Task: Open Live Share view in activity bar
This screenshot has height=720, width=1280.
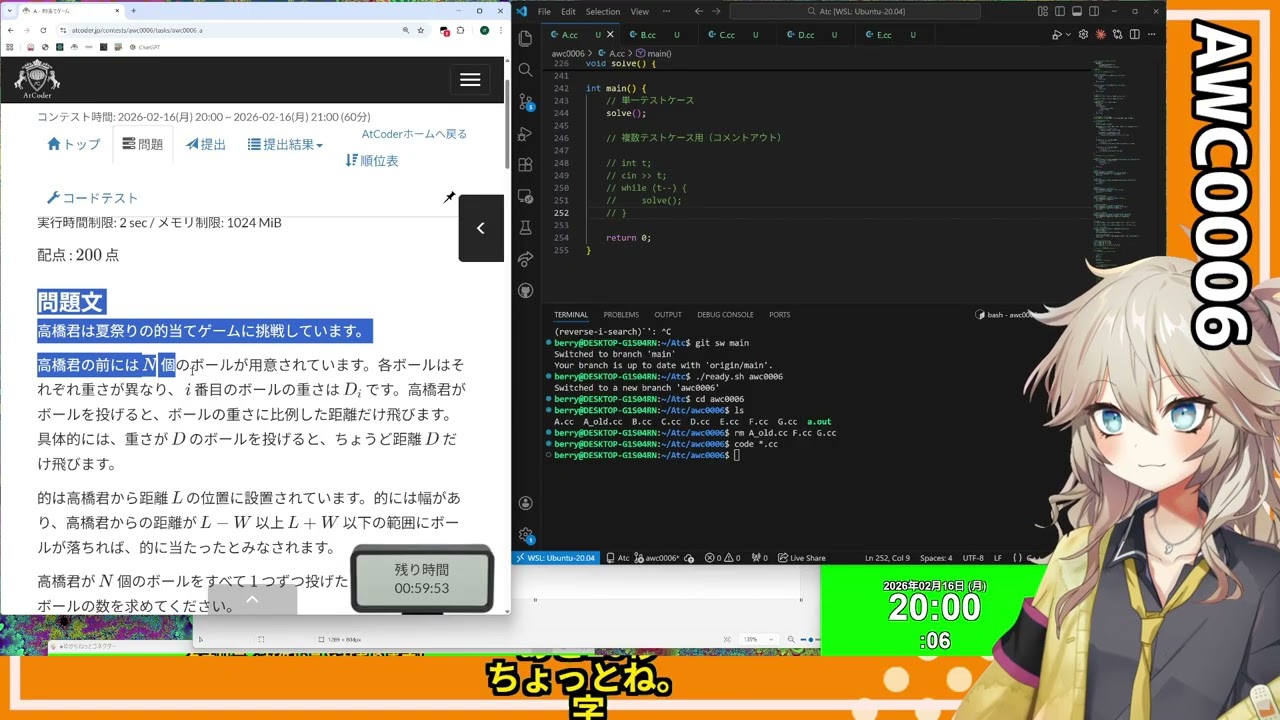Action: 526,259
